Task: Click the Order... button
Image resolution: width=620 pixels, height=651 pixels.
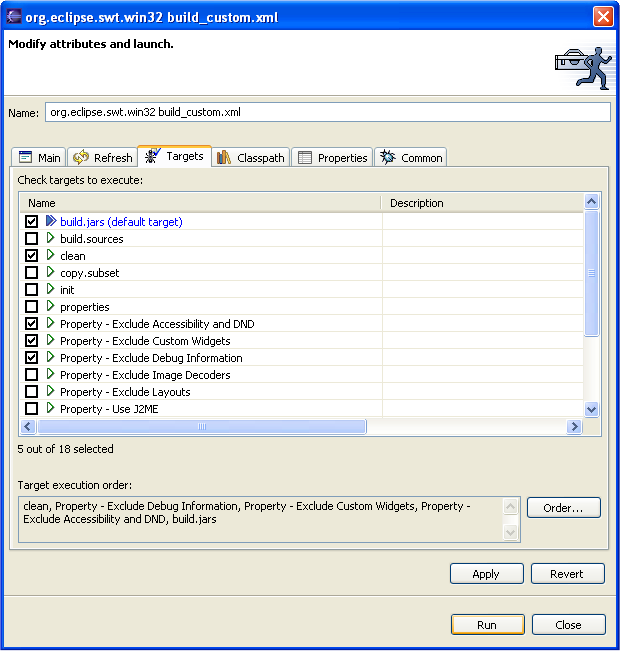Action: tap(564, 508)
